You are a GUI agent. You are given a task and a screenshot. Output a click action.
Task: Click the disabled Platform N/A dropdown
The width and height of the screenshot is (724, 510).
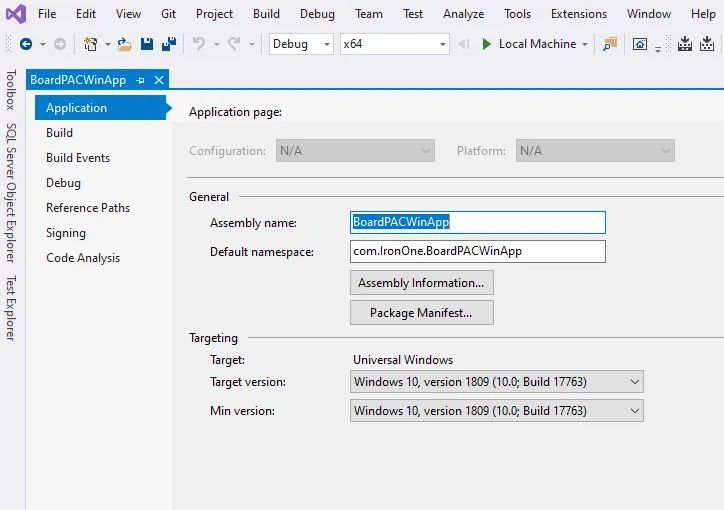coord(595,151)
